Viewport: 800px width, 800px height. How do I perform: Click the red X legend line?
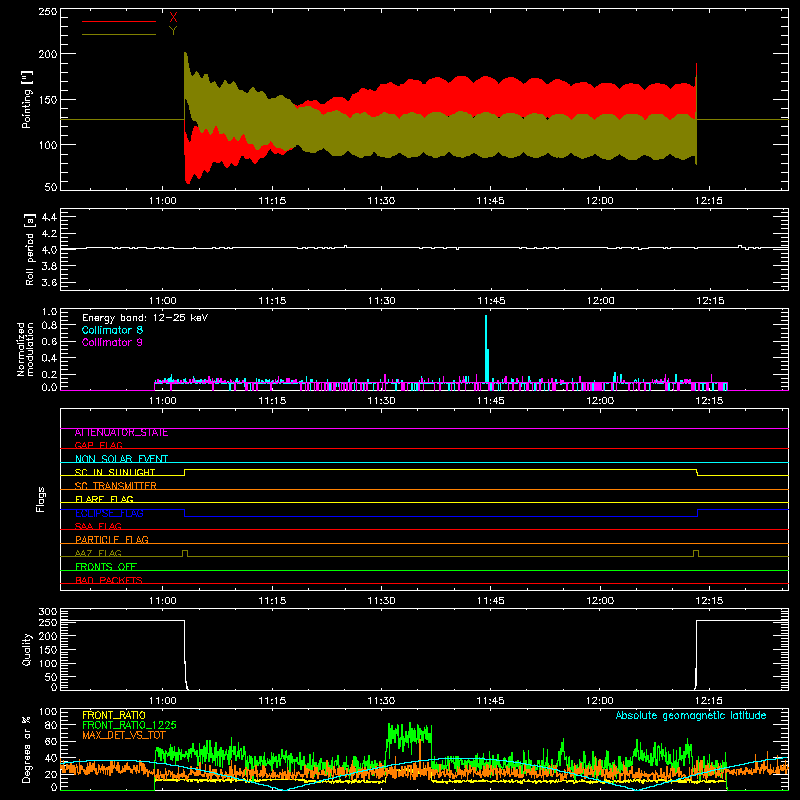tap(119, 21)
